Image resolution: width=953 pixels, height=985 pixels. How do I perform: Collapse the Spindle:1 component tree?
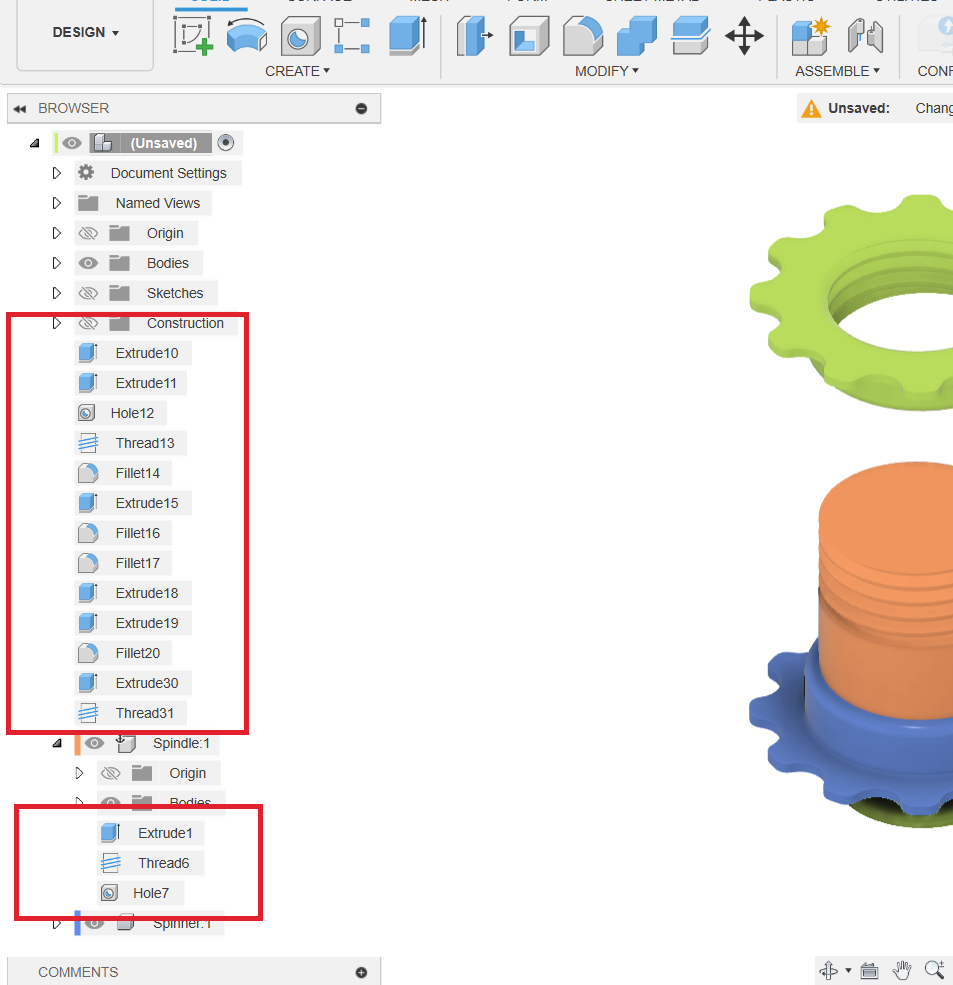(57, 743)
